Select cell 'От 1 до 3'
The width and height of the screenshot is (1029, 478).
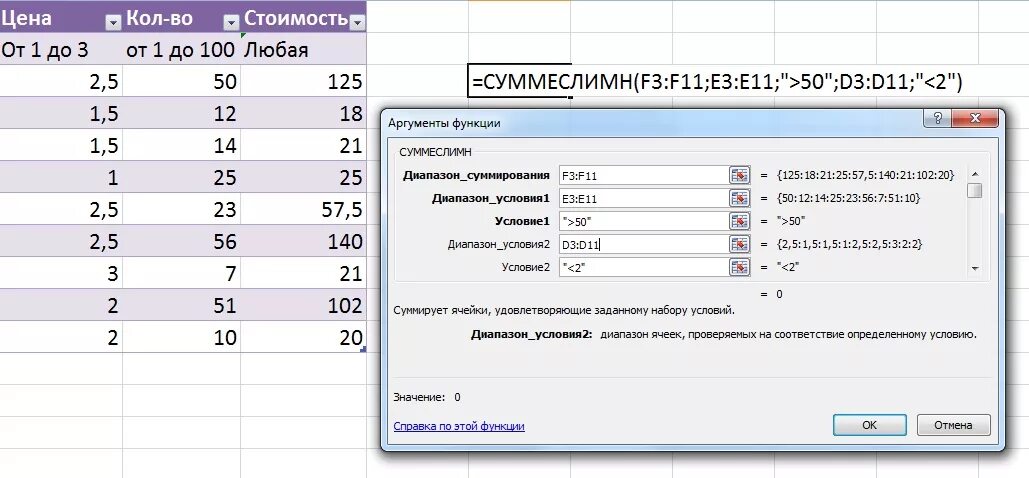[x=61, y=49]
